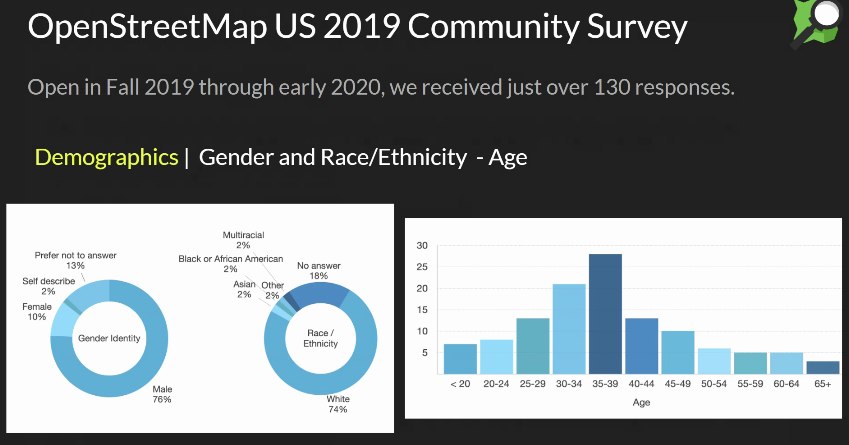Click the 50-54 age bar
Screen dimensions: 849x445
pos(714,361)
